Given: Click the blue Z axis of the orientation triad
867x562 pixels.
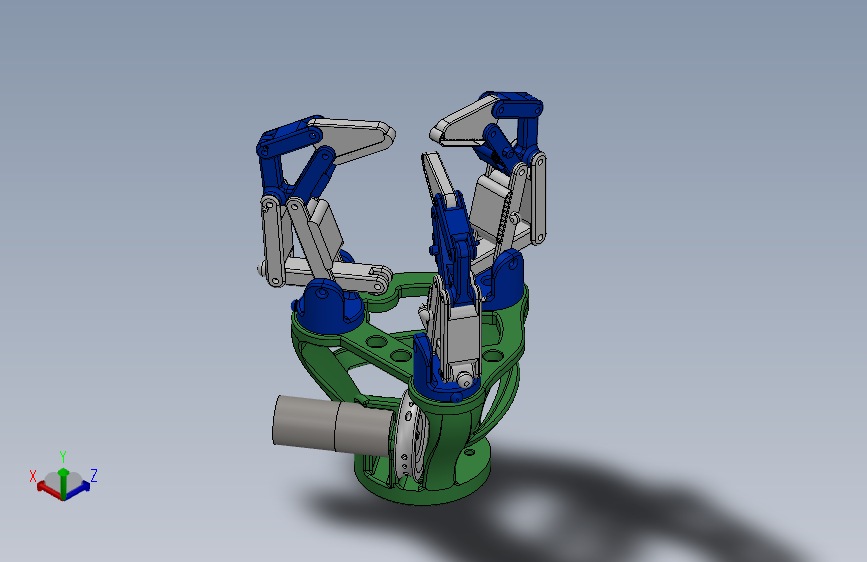Looking at the screenshot, I should [78, 490].
